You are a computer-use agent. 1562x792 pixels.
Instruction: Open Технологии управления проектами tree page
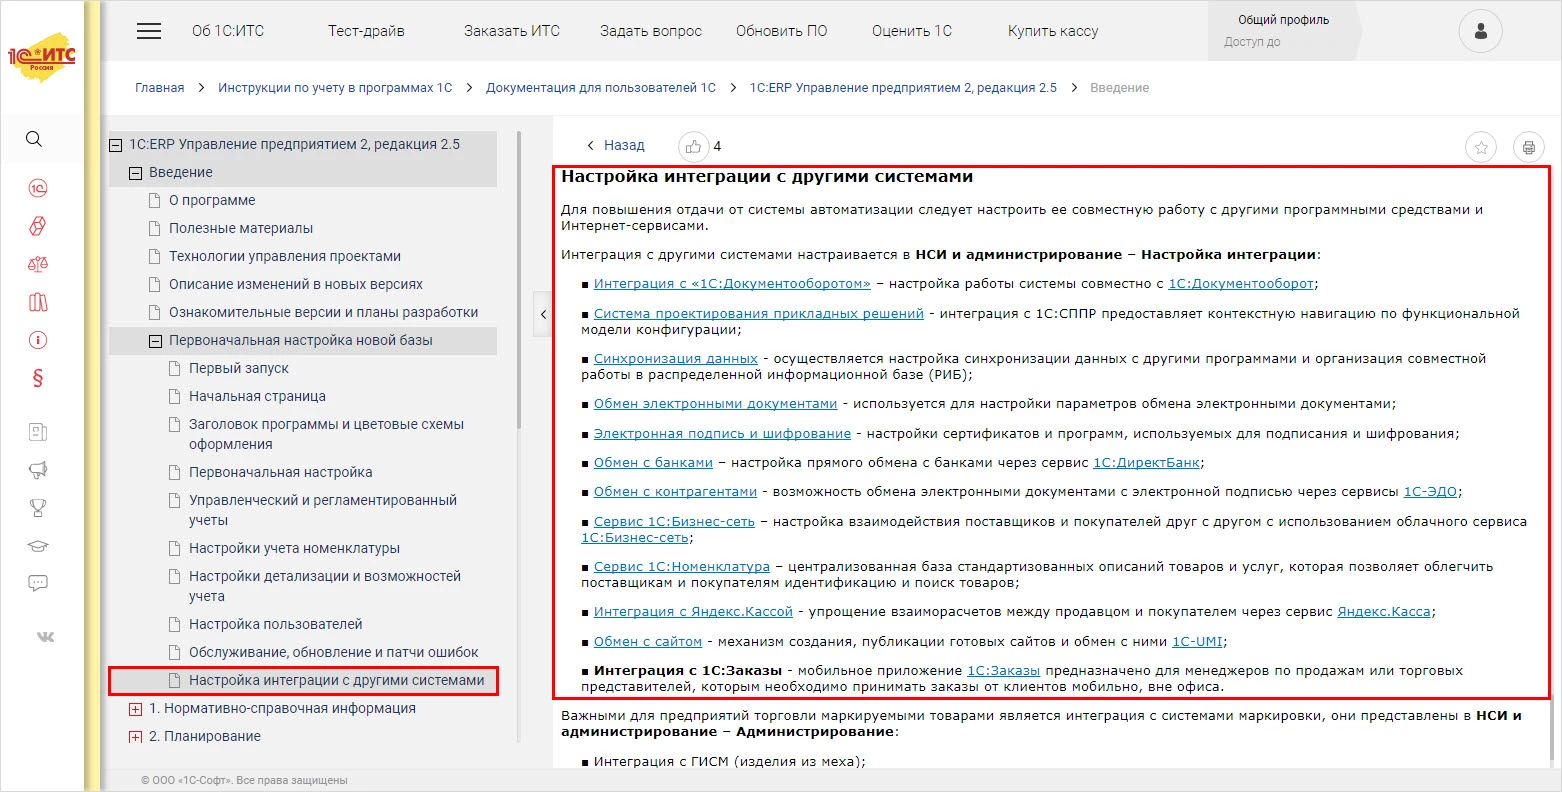[x=285, y=257]
